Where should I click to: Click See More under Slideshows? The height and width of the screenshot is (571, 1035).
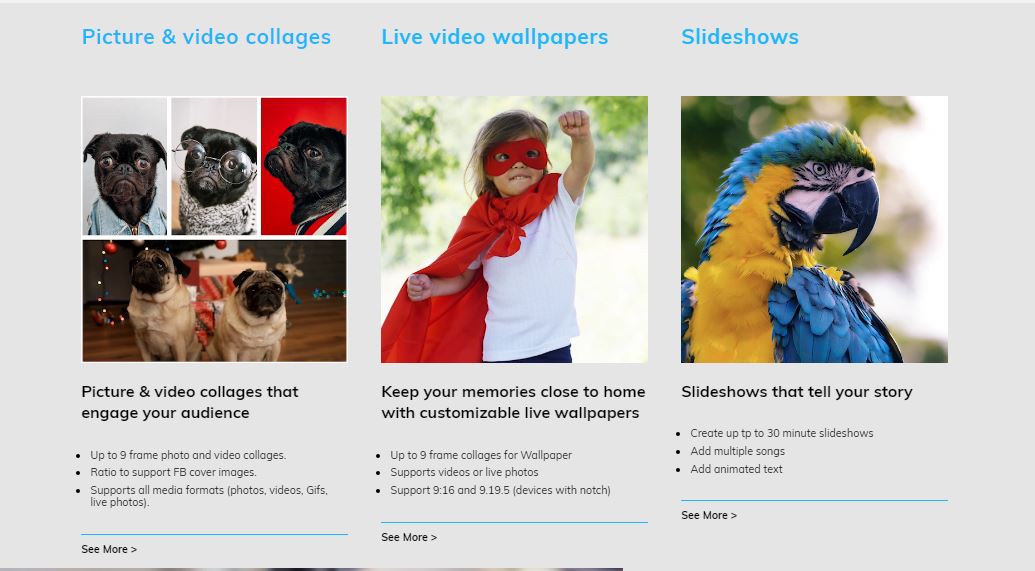click(x=709, y=515)
